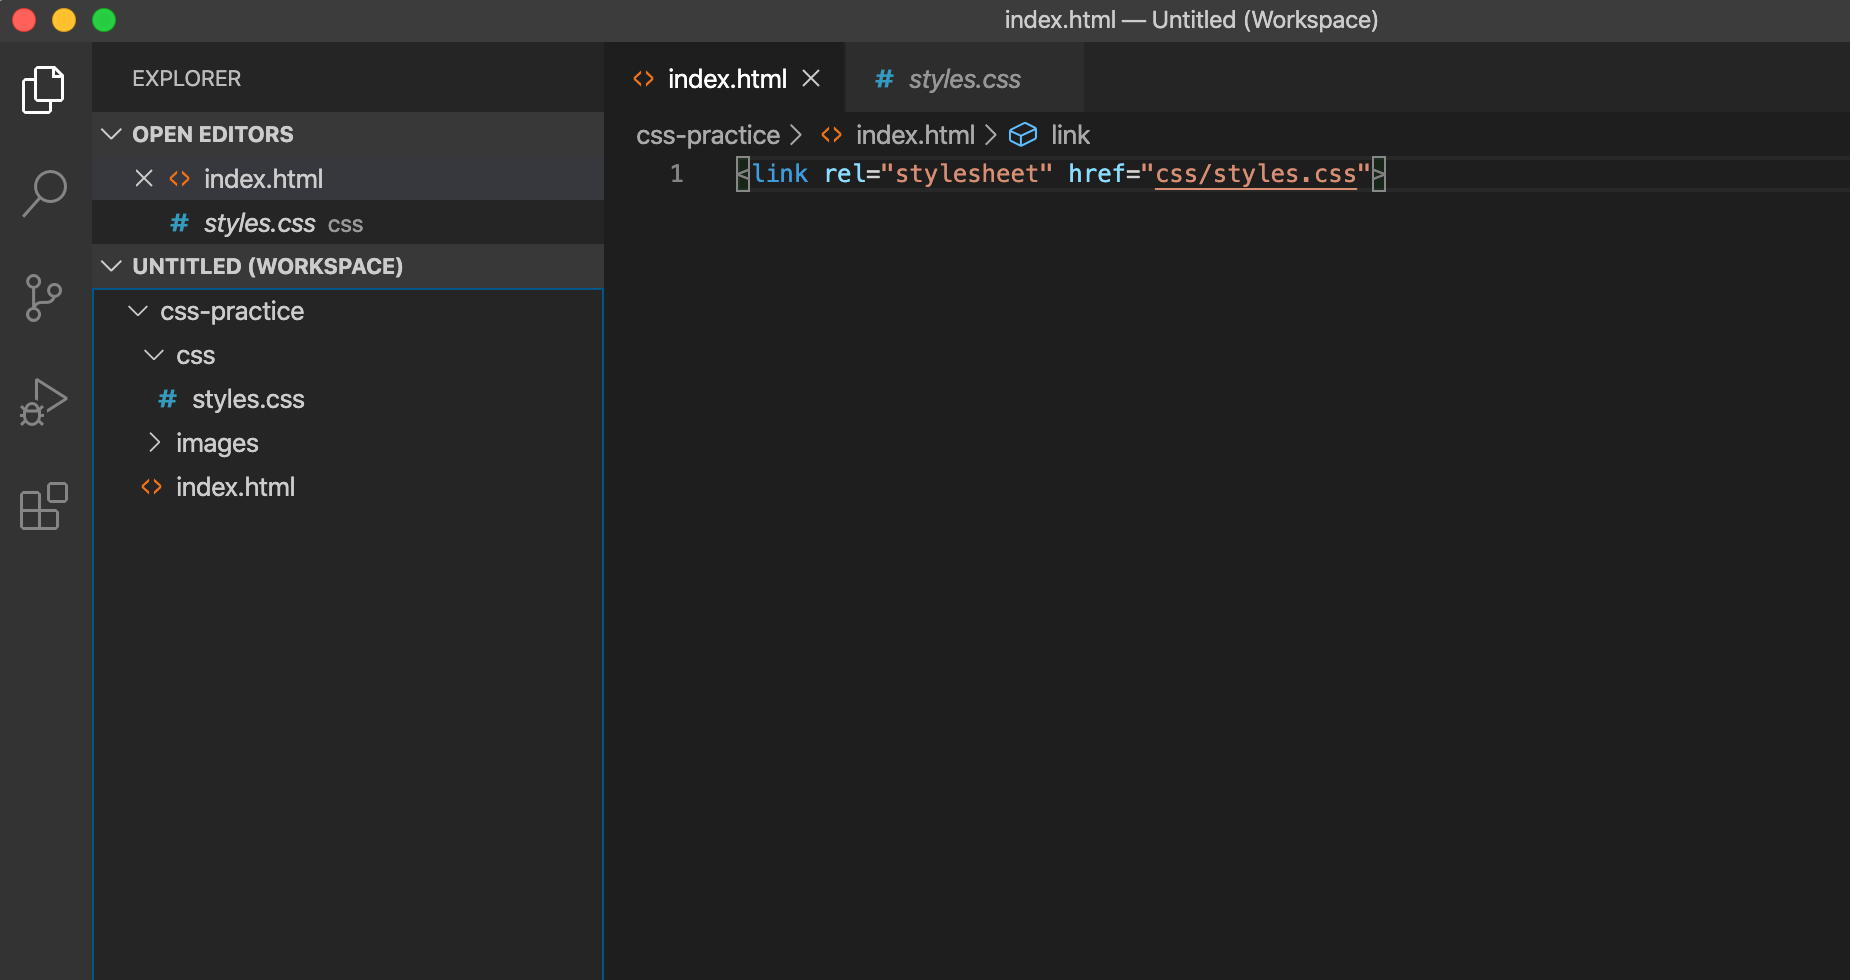Viewport: 1850px width, 980px height.
Task: Open the Source Control view
Action: (x=43, y=298)
